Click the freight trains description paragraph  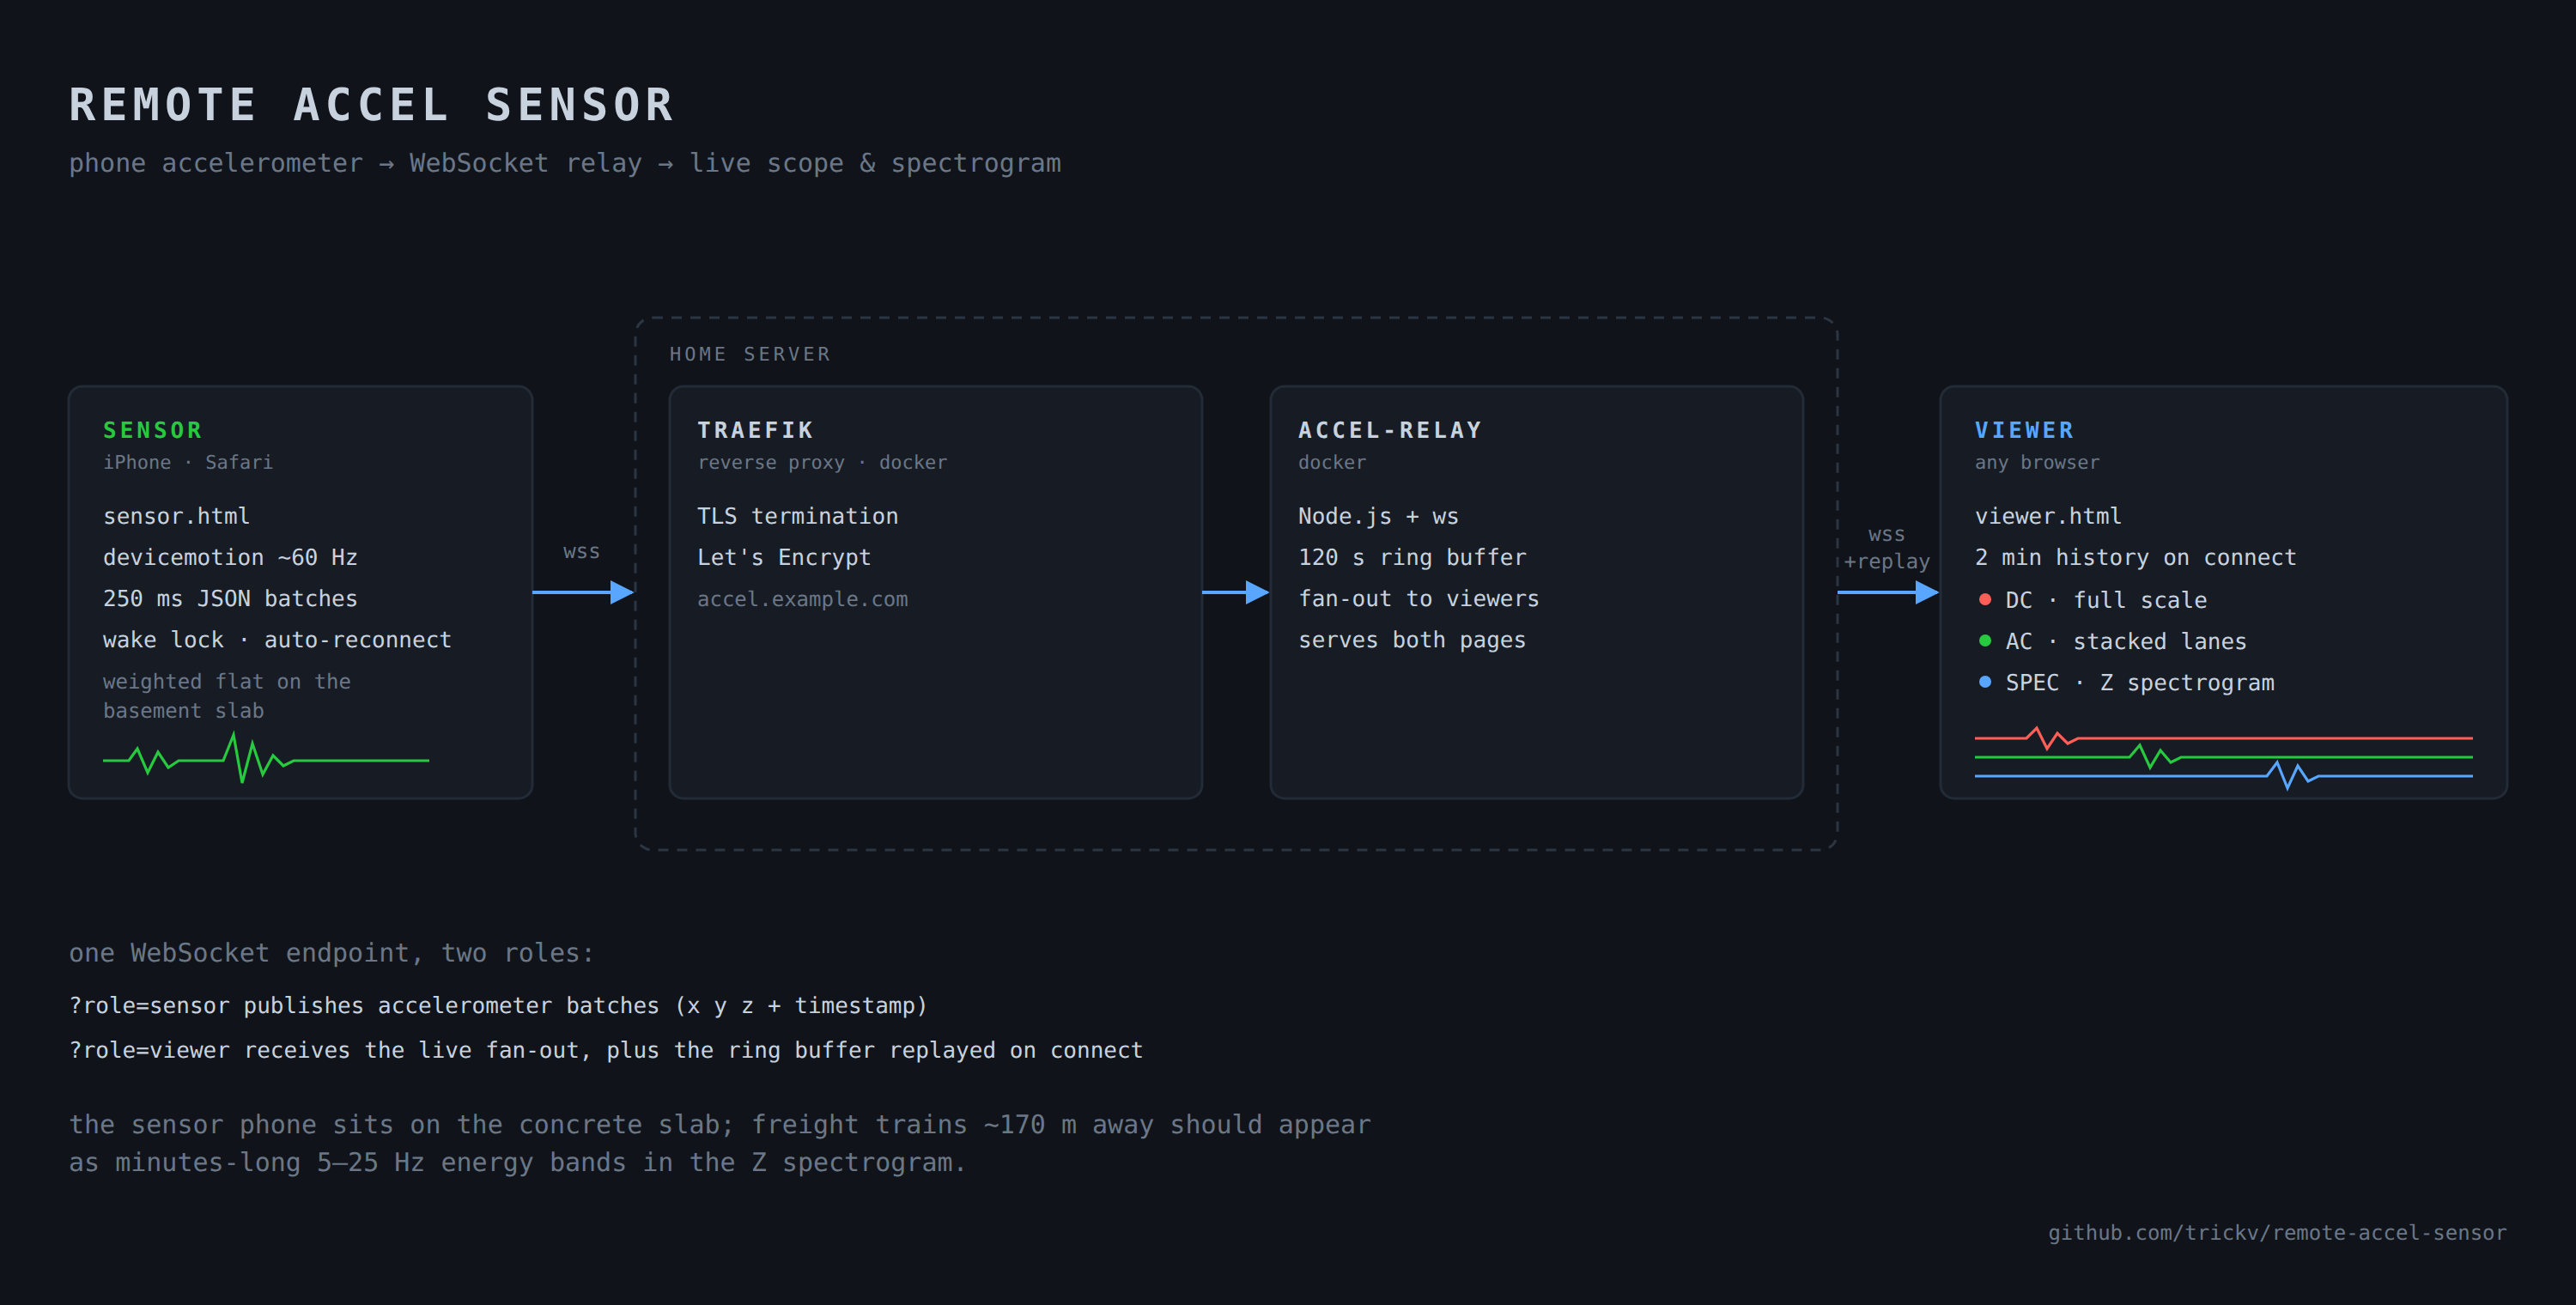[x=720, y=1144]
